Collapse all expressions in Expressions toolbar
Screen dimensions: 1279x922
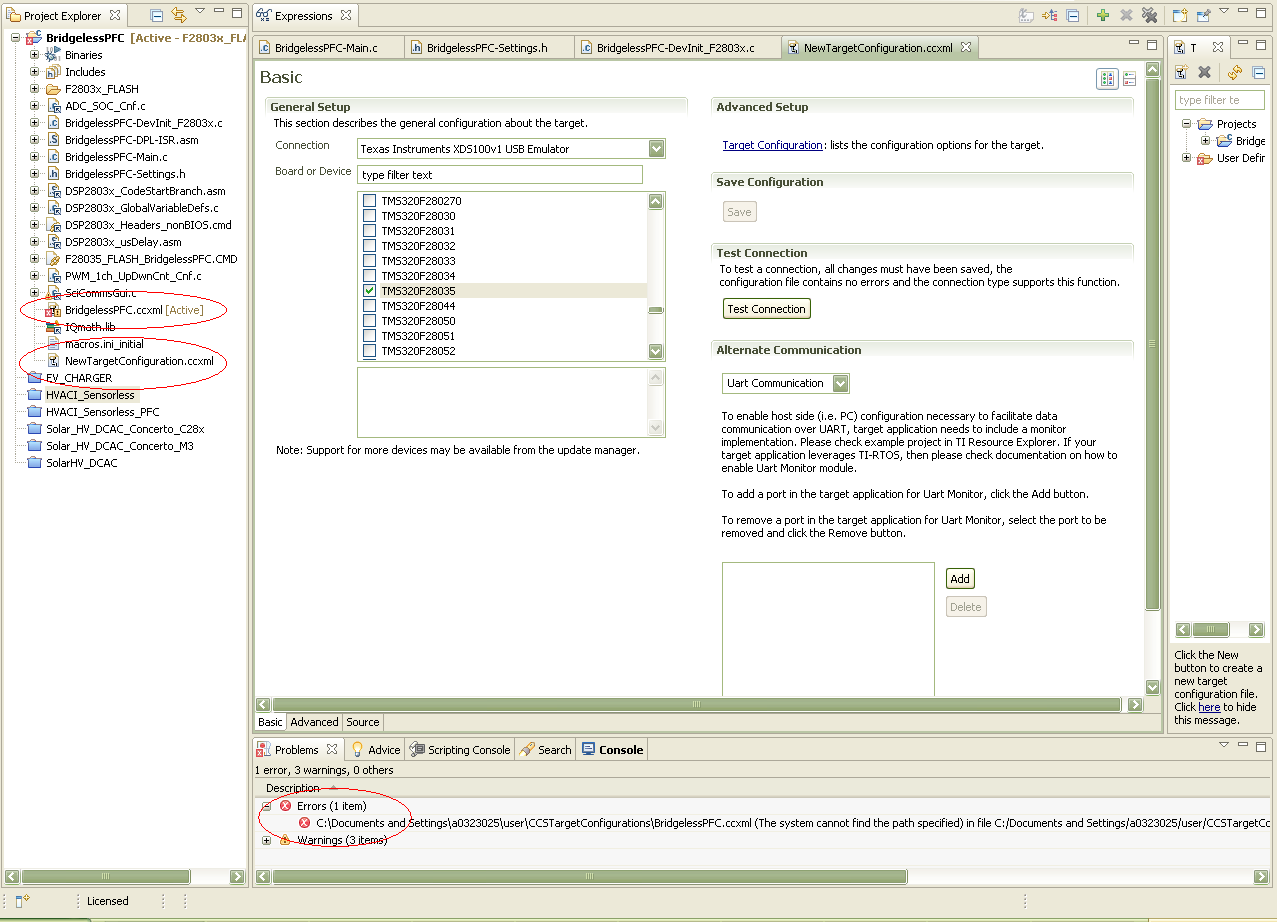1072,16
